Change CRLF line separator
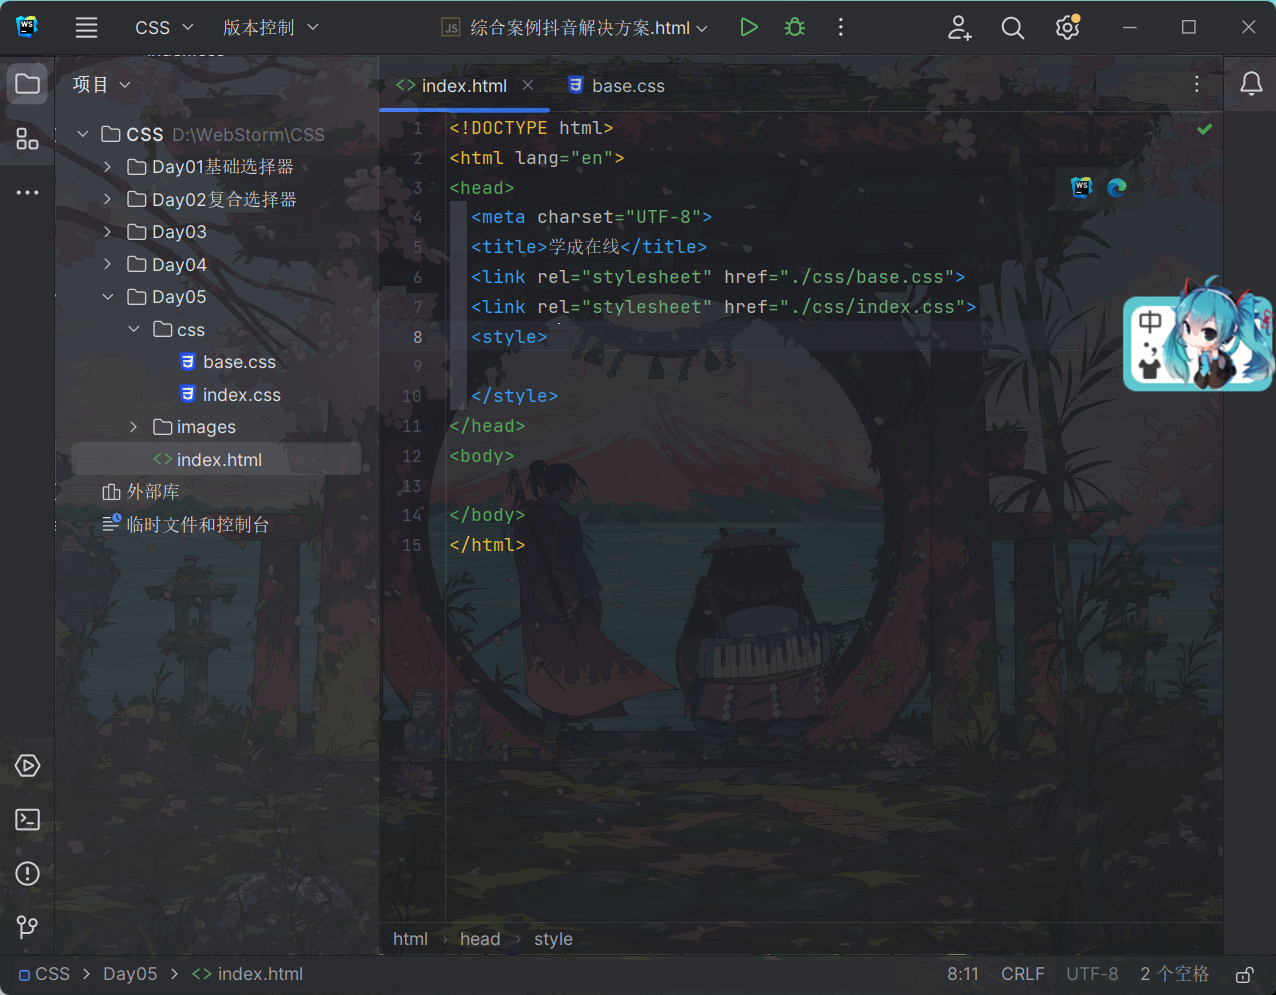 pos(1023,974)
